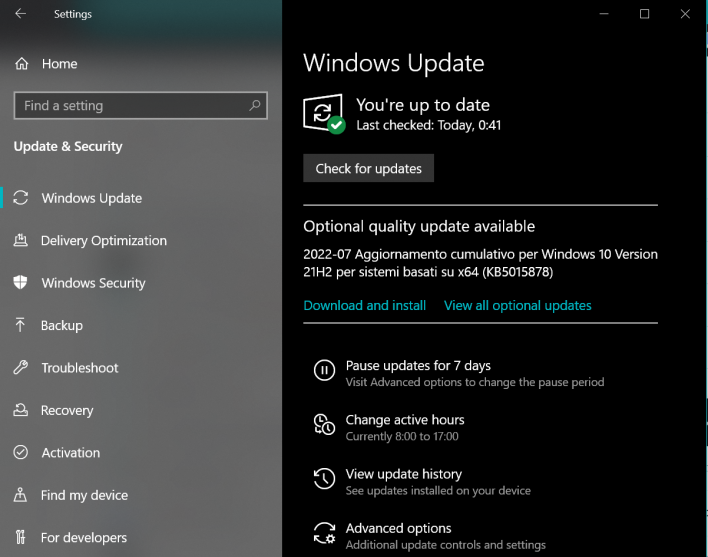Open View all optional updates link
This screenshot has height=557, width=708.
click(517, 306)
